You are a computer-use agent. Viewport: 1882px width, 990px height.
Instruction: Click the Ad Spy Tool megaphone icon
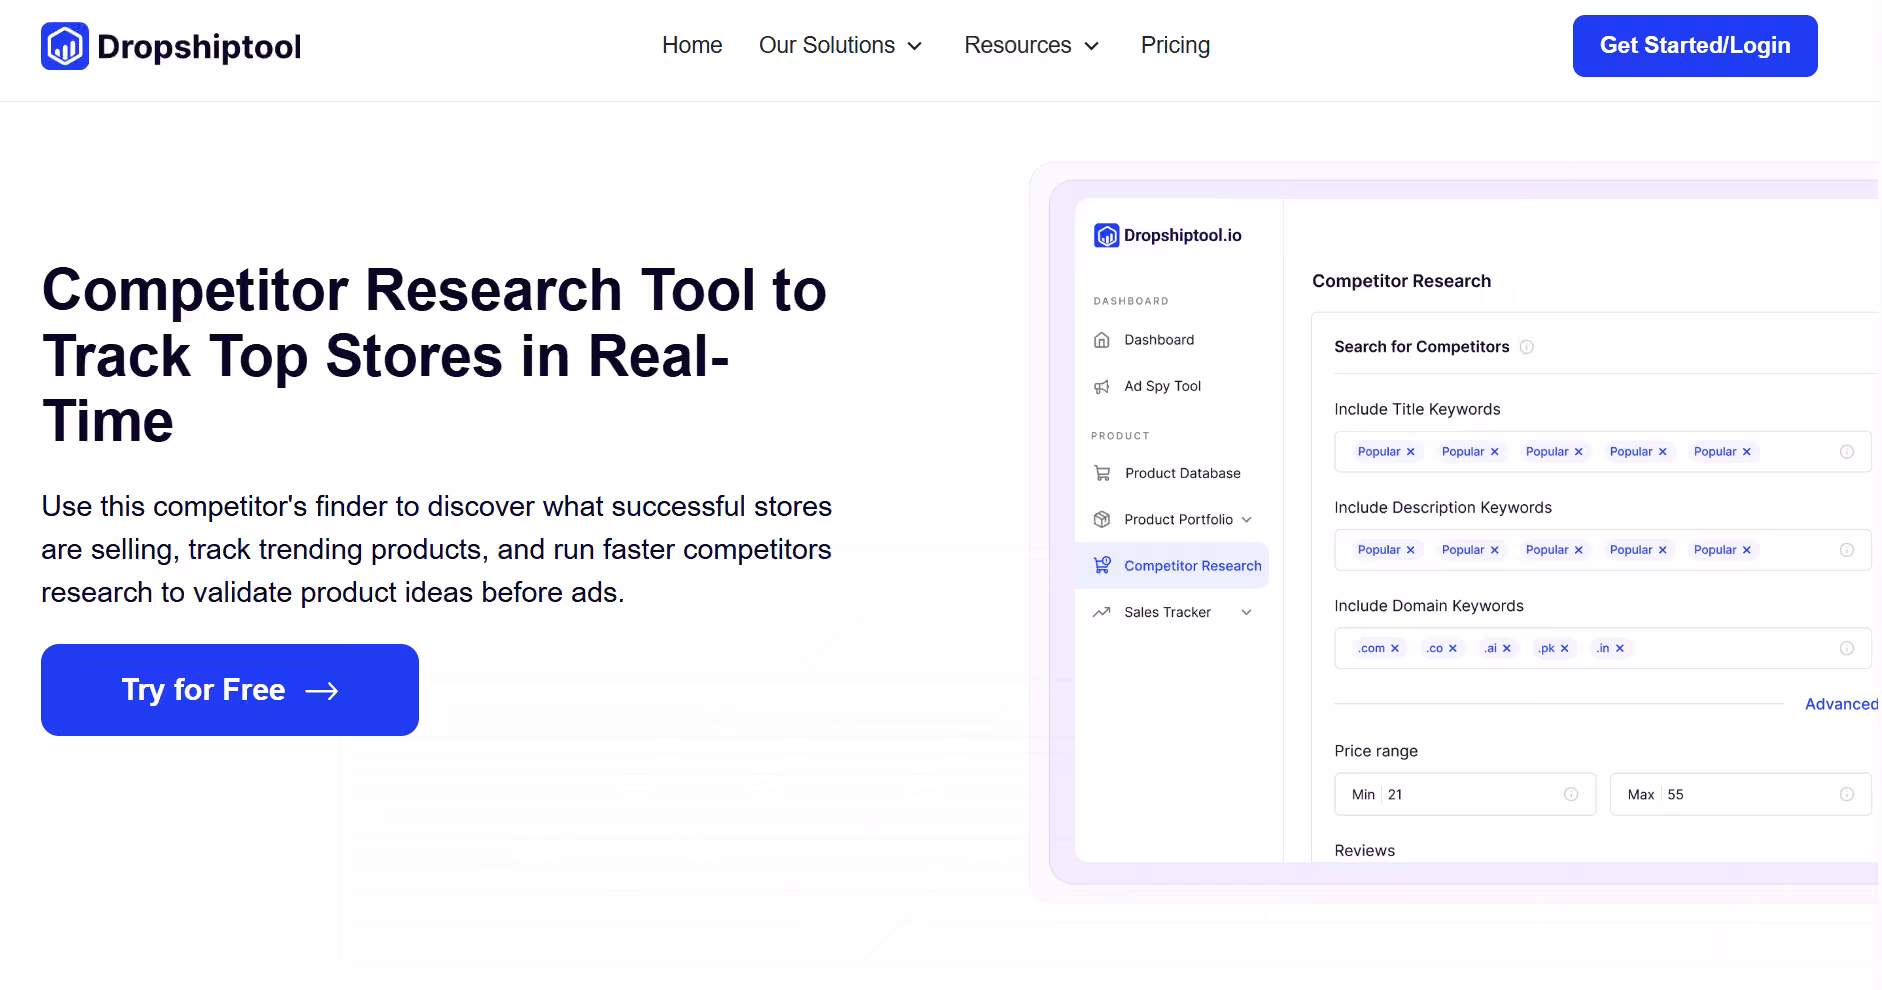click(1102, 386)
